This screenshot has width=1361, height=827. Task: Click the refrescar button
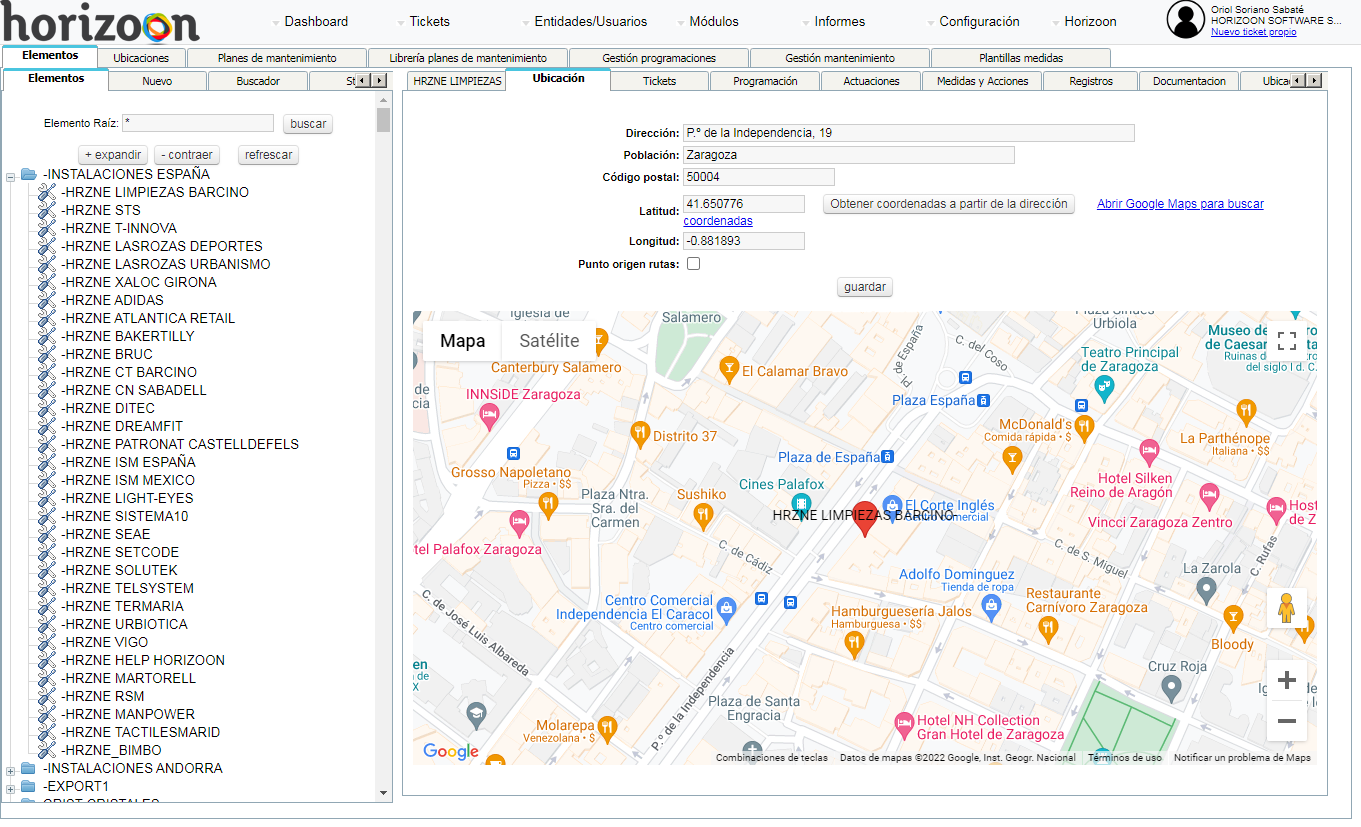269,155
